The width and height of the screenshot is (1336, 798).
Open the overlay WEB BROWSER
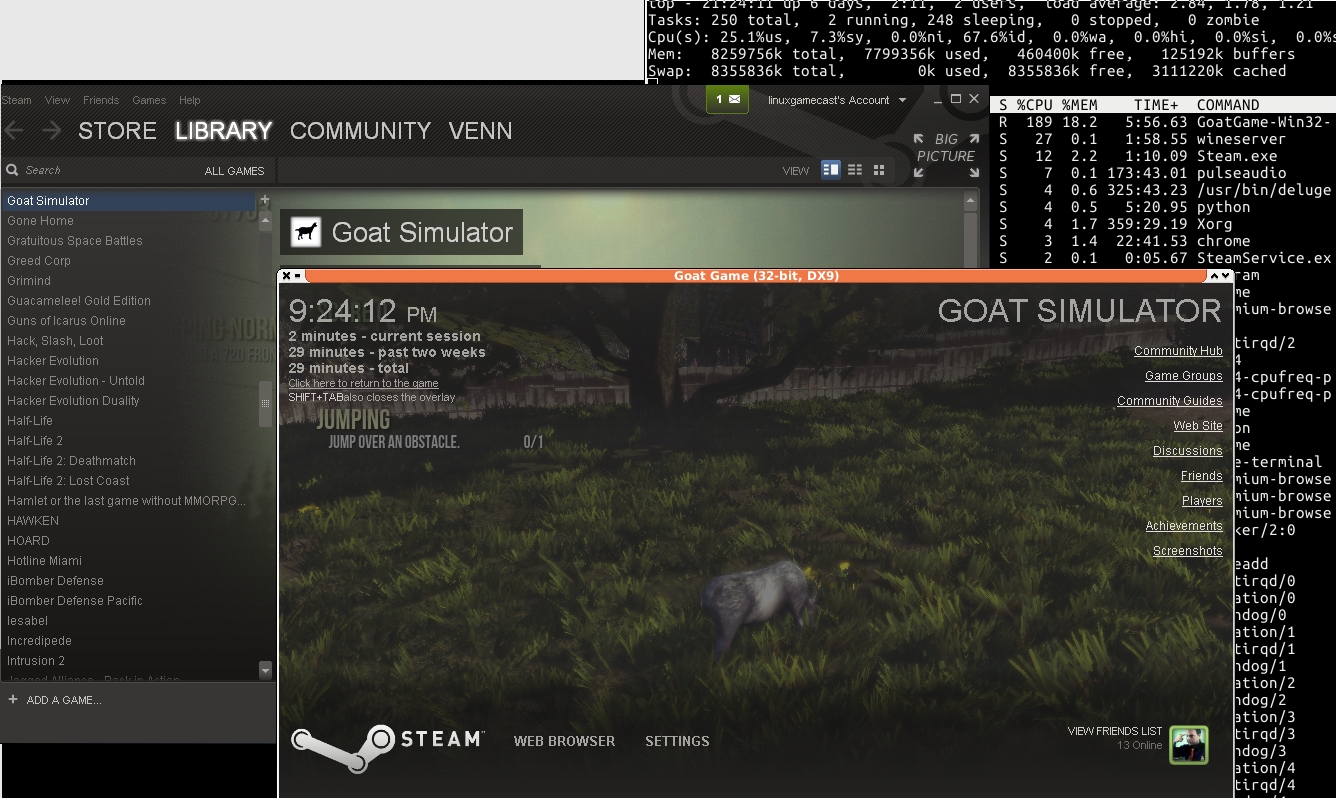(564, 741)
